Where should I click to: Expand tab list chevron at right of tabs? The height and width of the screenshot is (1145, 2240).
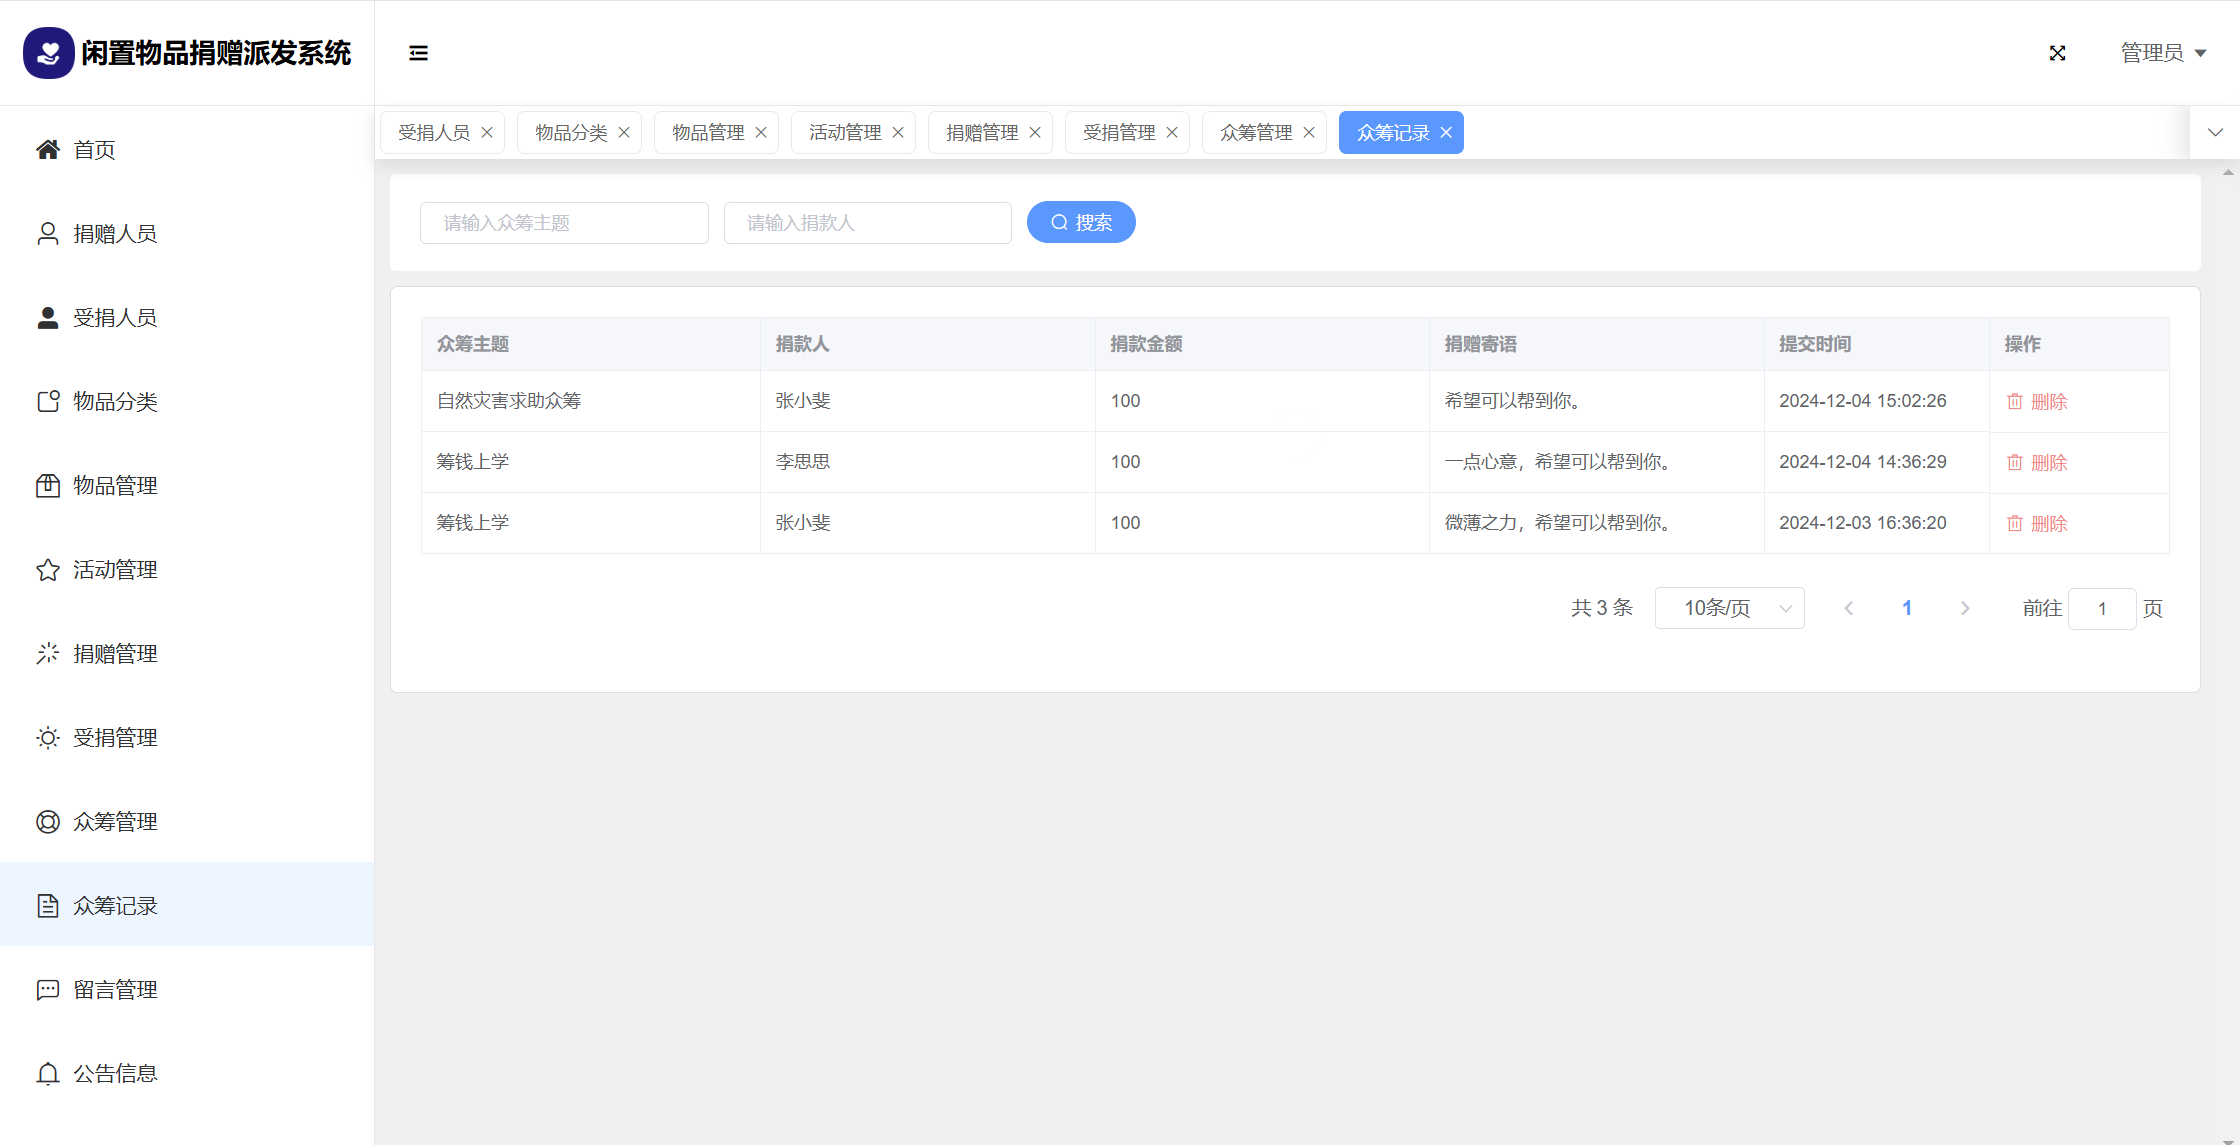[x=2215, y=132]
